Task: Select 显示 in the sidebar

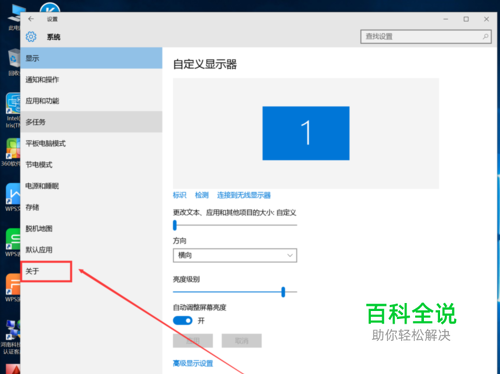Action: point(91,58)
